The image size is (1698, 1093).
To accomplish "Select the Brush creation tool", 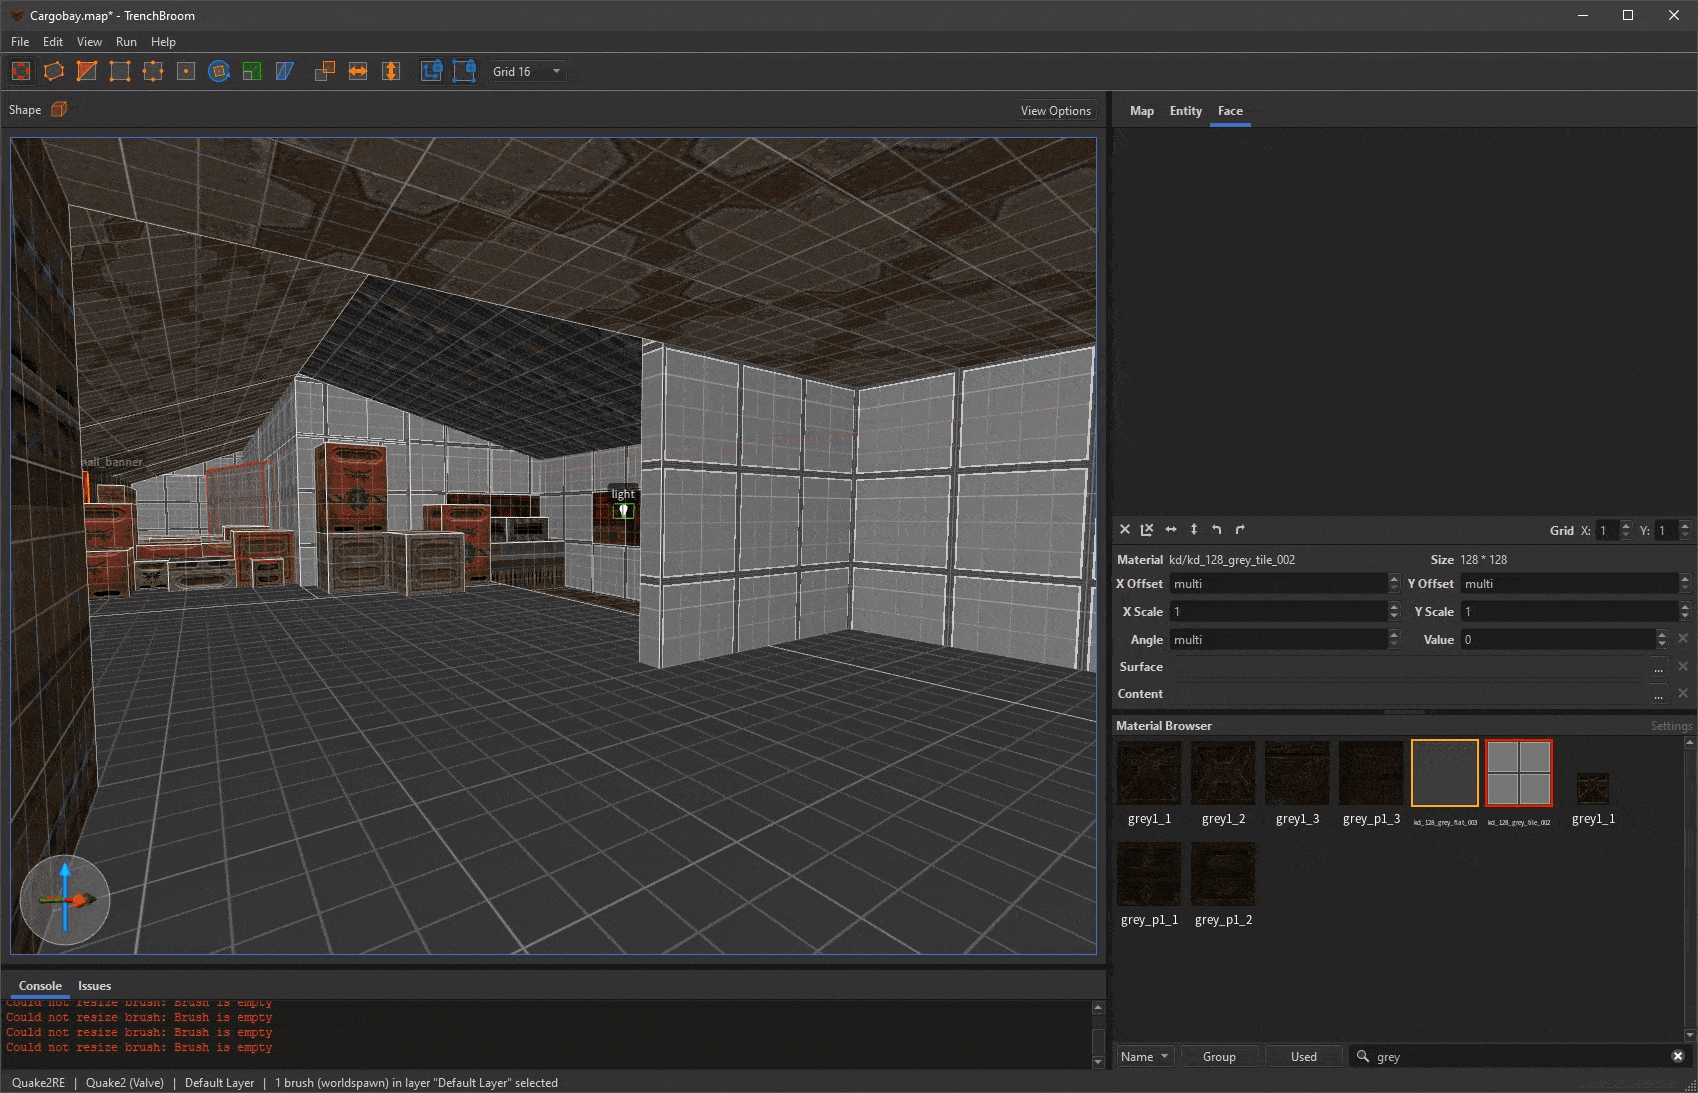I will (54, 71).
